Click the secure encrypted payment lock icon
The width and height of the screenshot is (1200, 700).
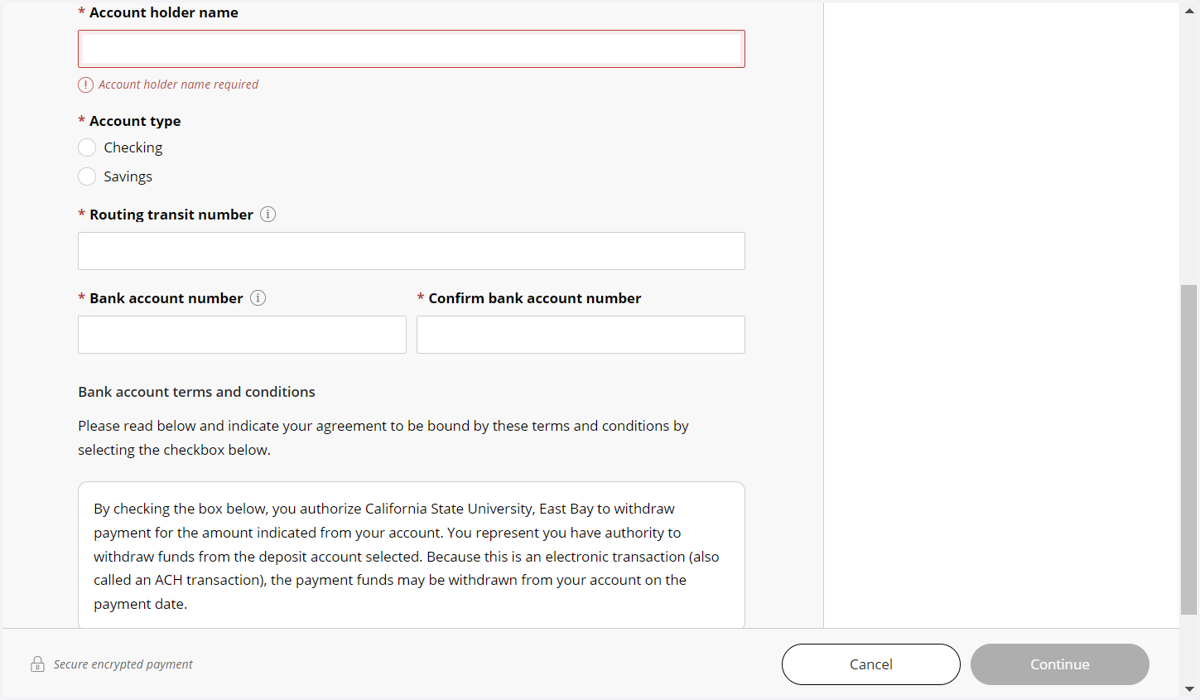(x=37, y=664)
